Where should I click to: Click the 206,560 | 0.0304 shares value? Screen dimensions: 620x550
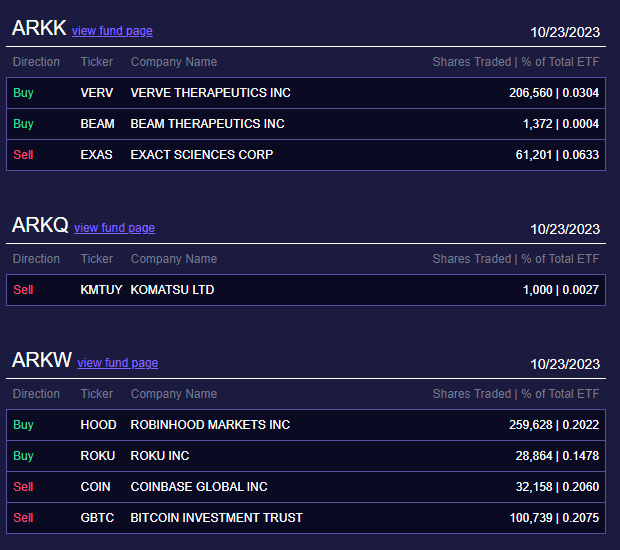click(554, 93)
